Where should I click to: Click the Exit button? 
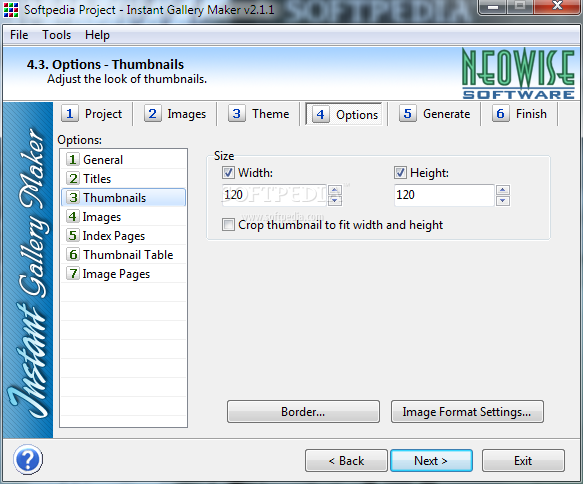(x=523, y=461)
